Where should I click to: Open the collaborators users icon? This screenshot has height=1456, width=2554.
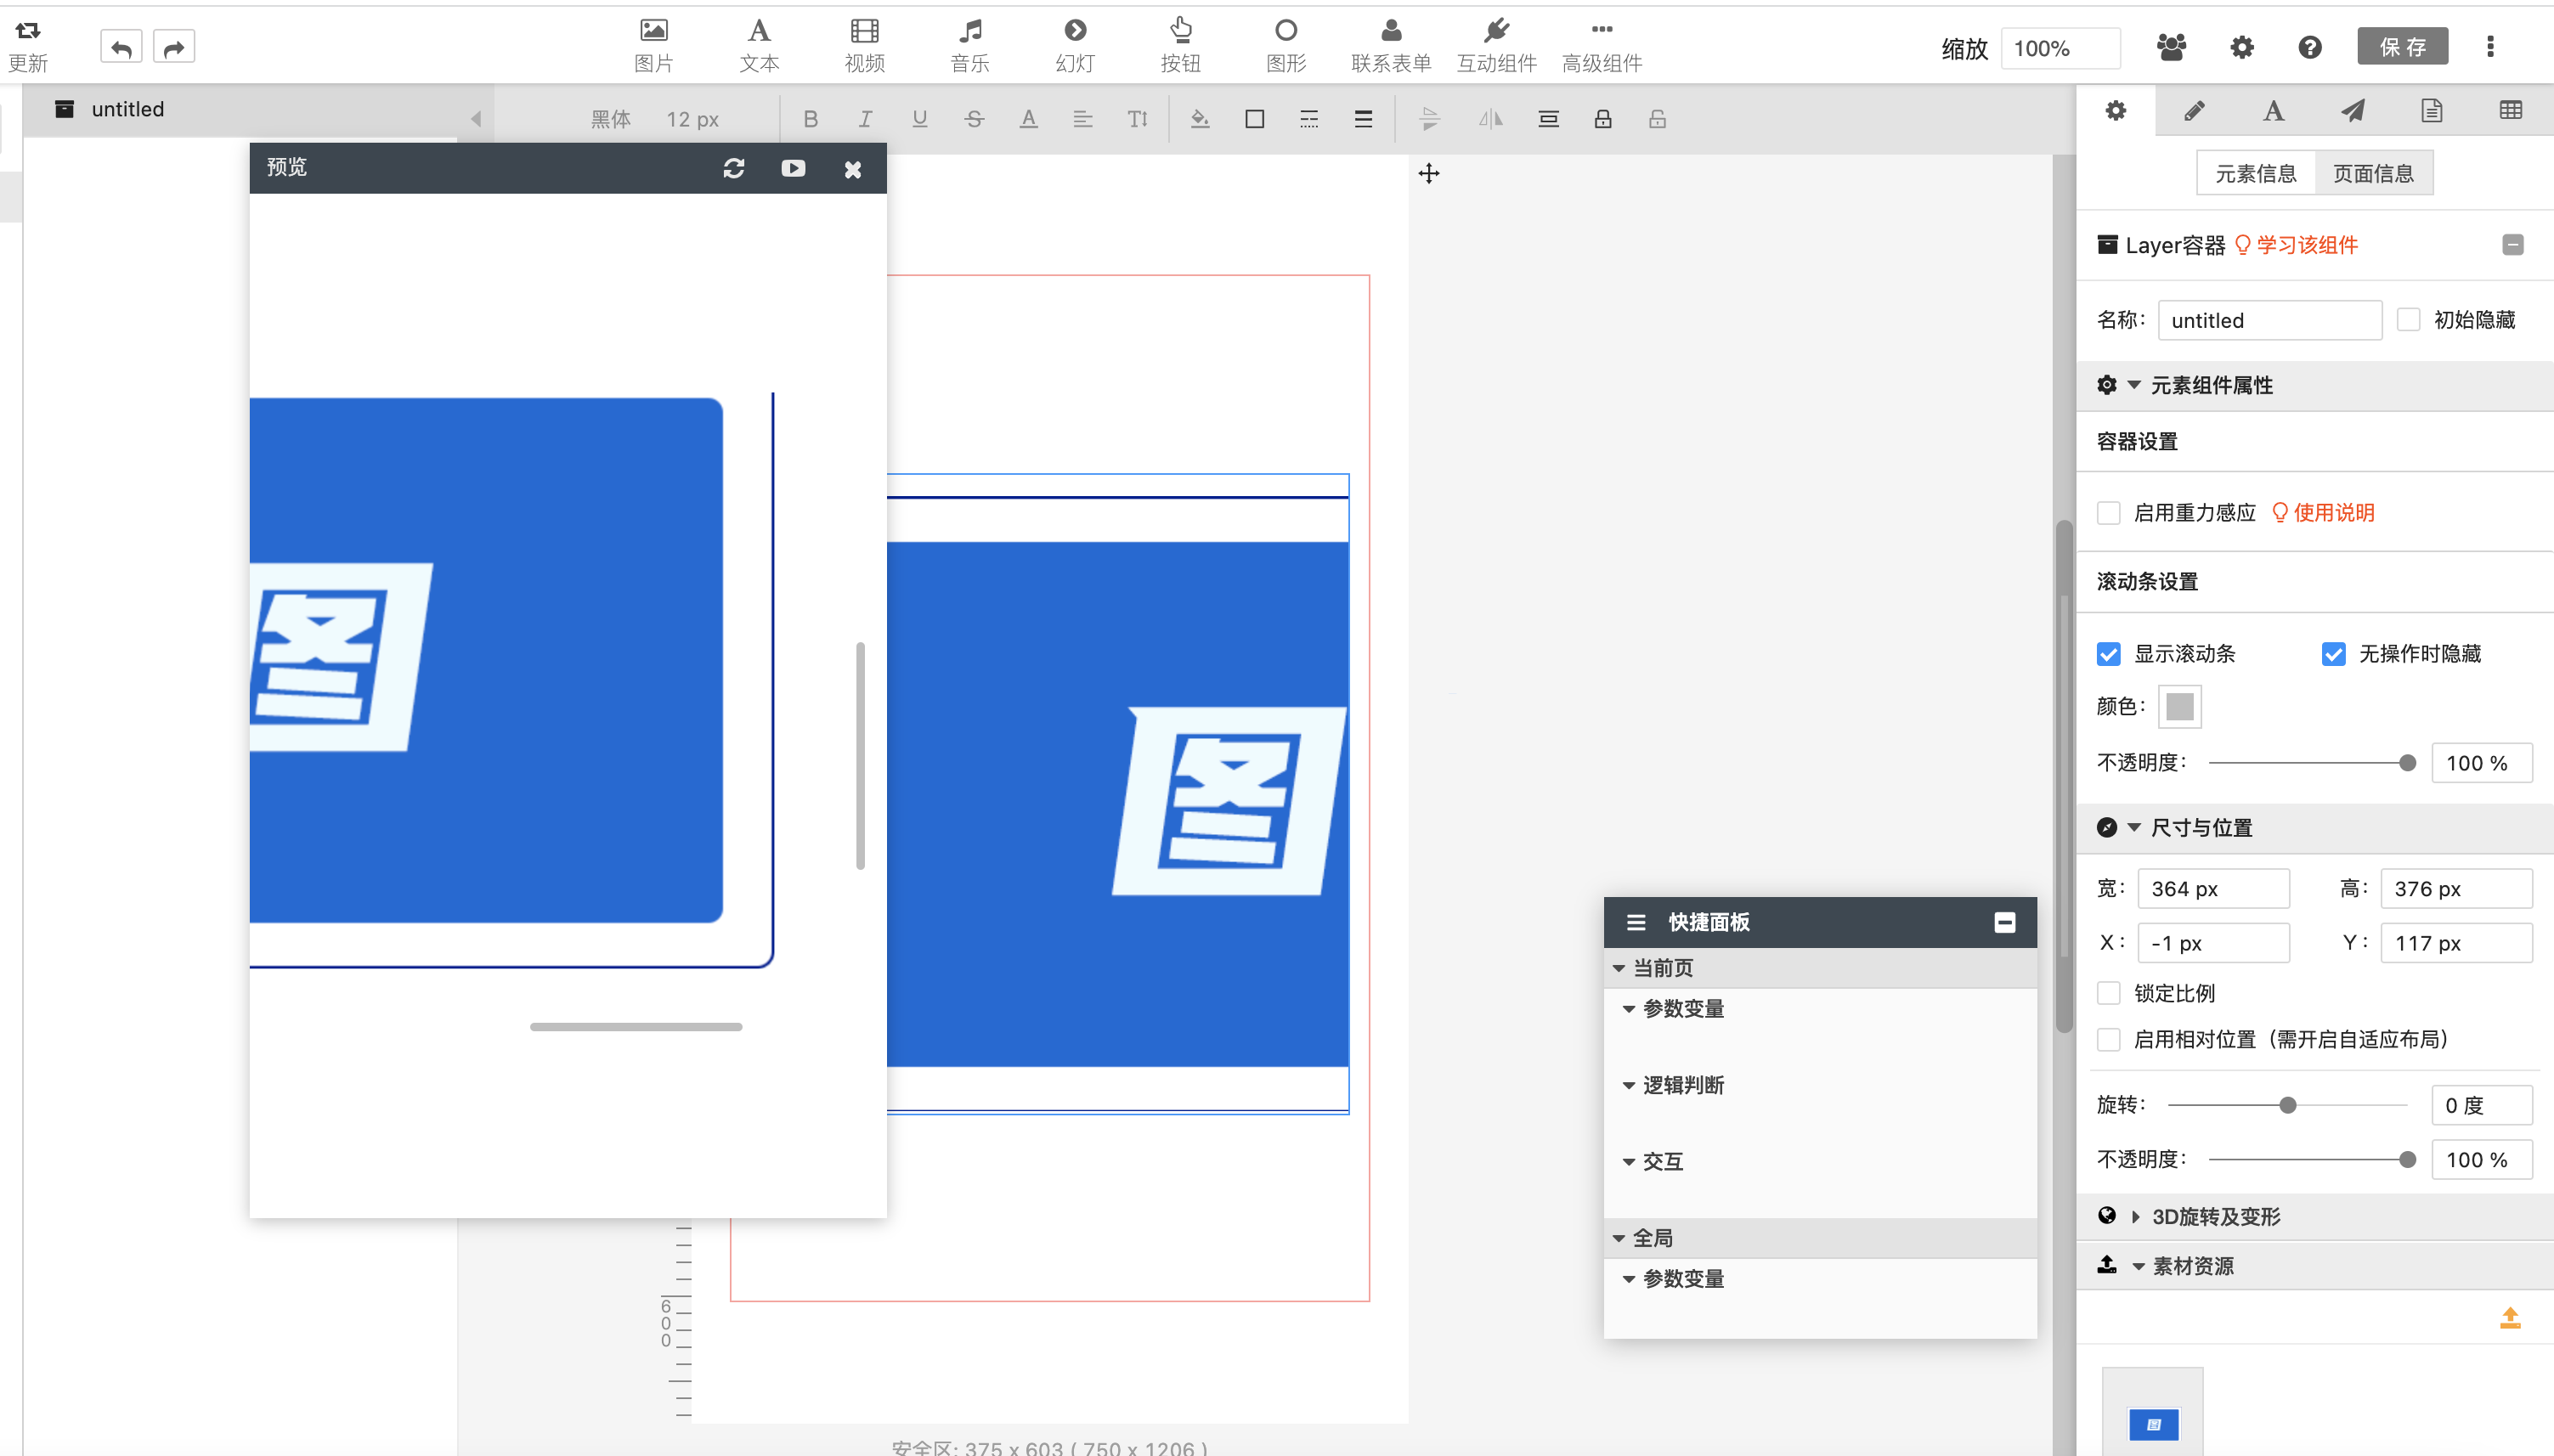click(x=2171, y=47)
